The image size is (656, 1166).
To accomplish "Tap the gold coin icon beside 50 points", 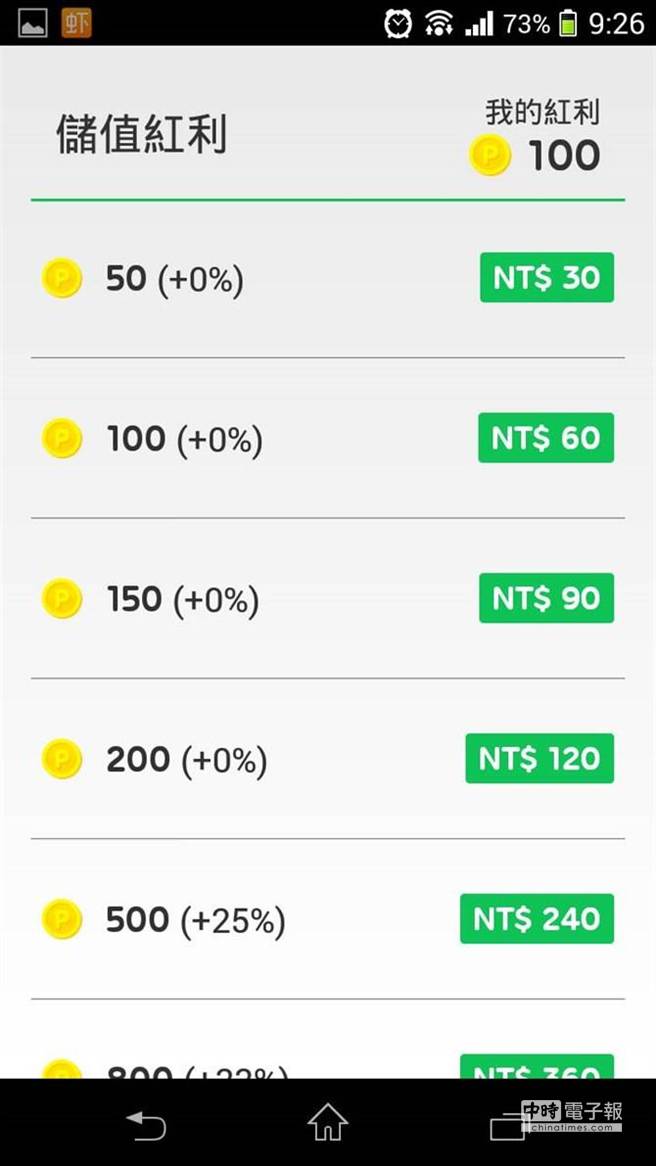I will (62, 278).
